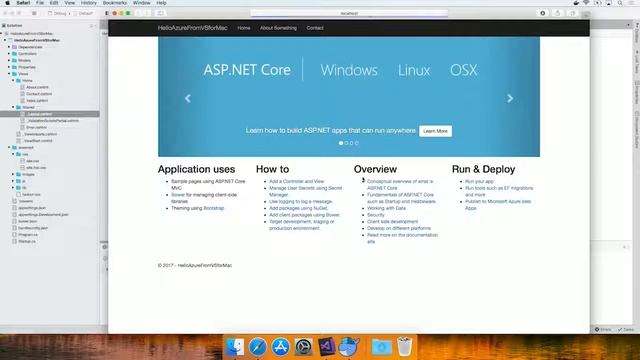Select third carousel indicator dot
The height and width of the screenshot is (360, 640).
[351, 143]
